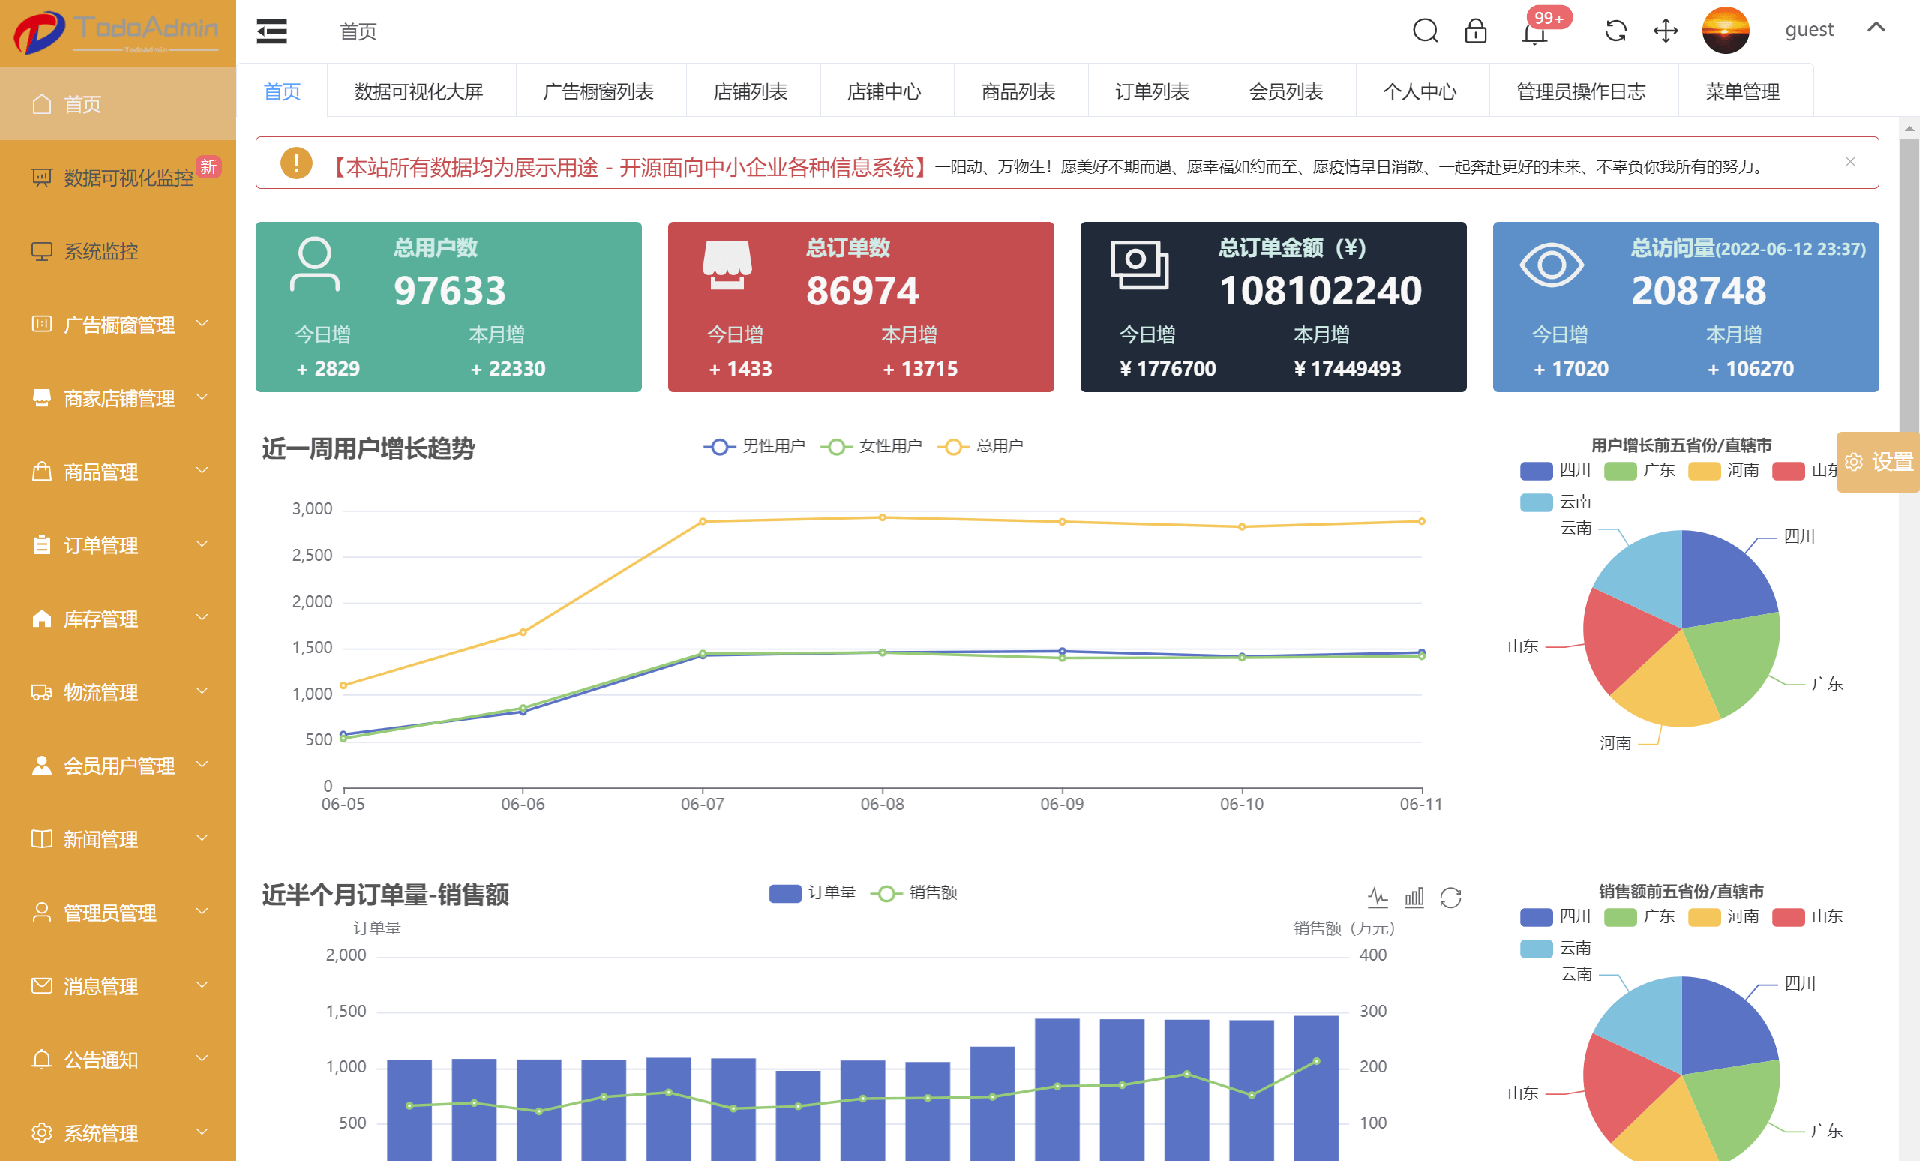Click the sidebar collapse hamburger icon
1920x1161 pixels.
tap(271, 32)
